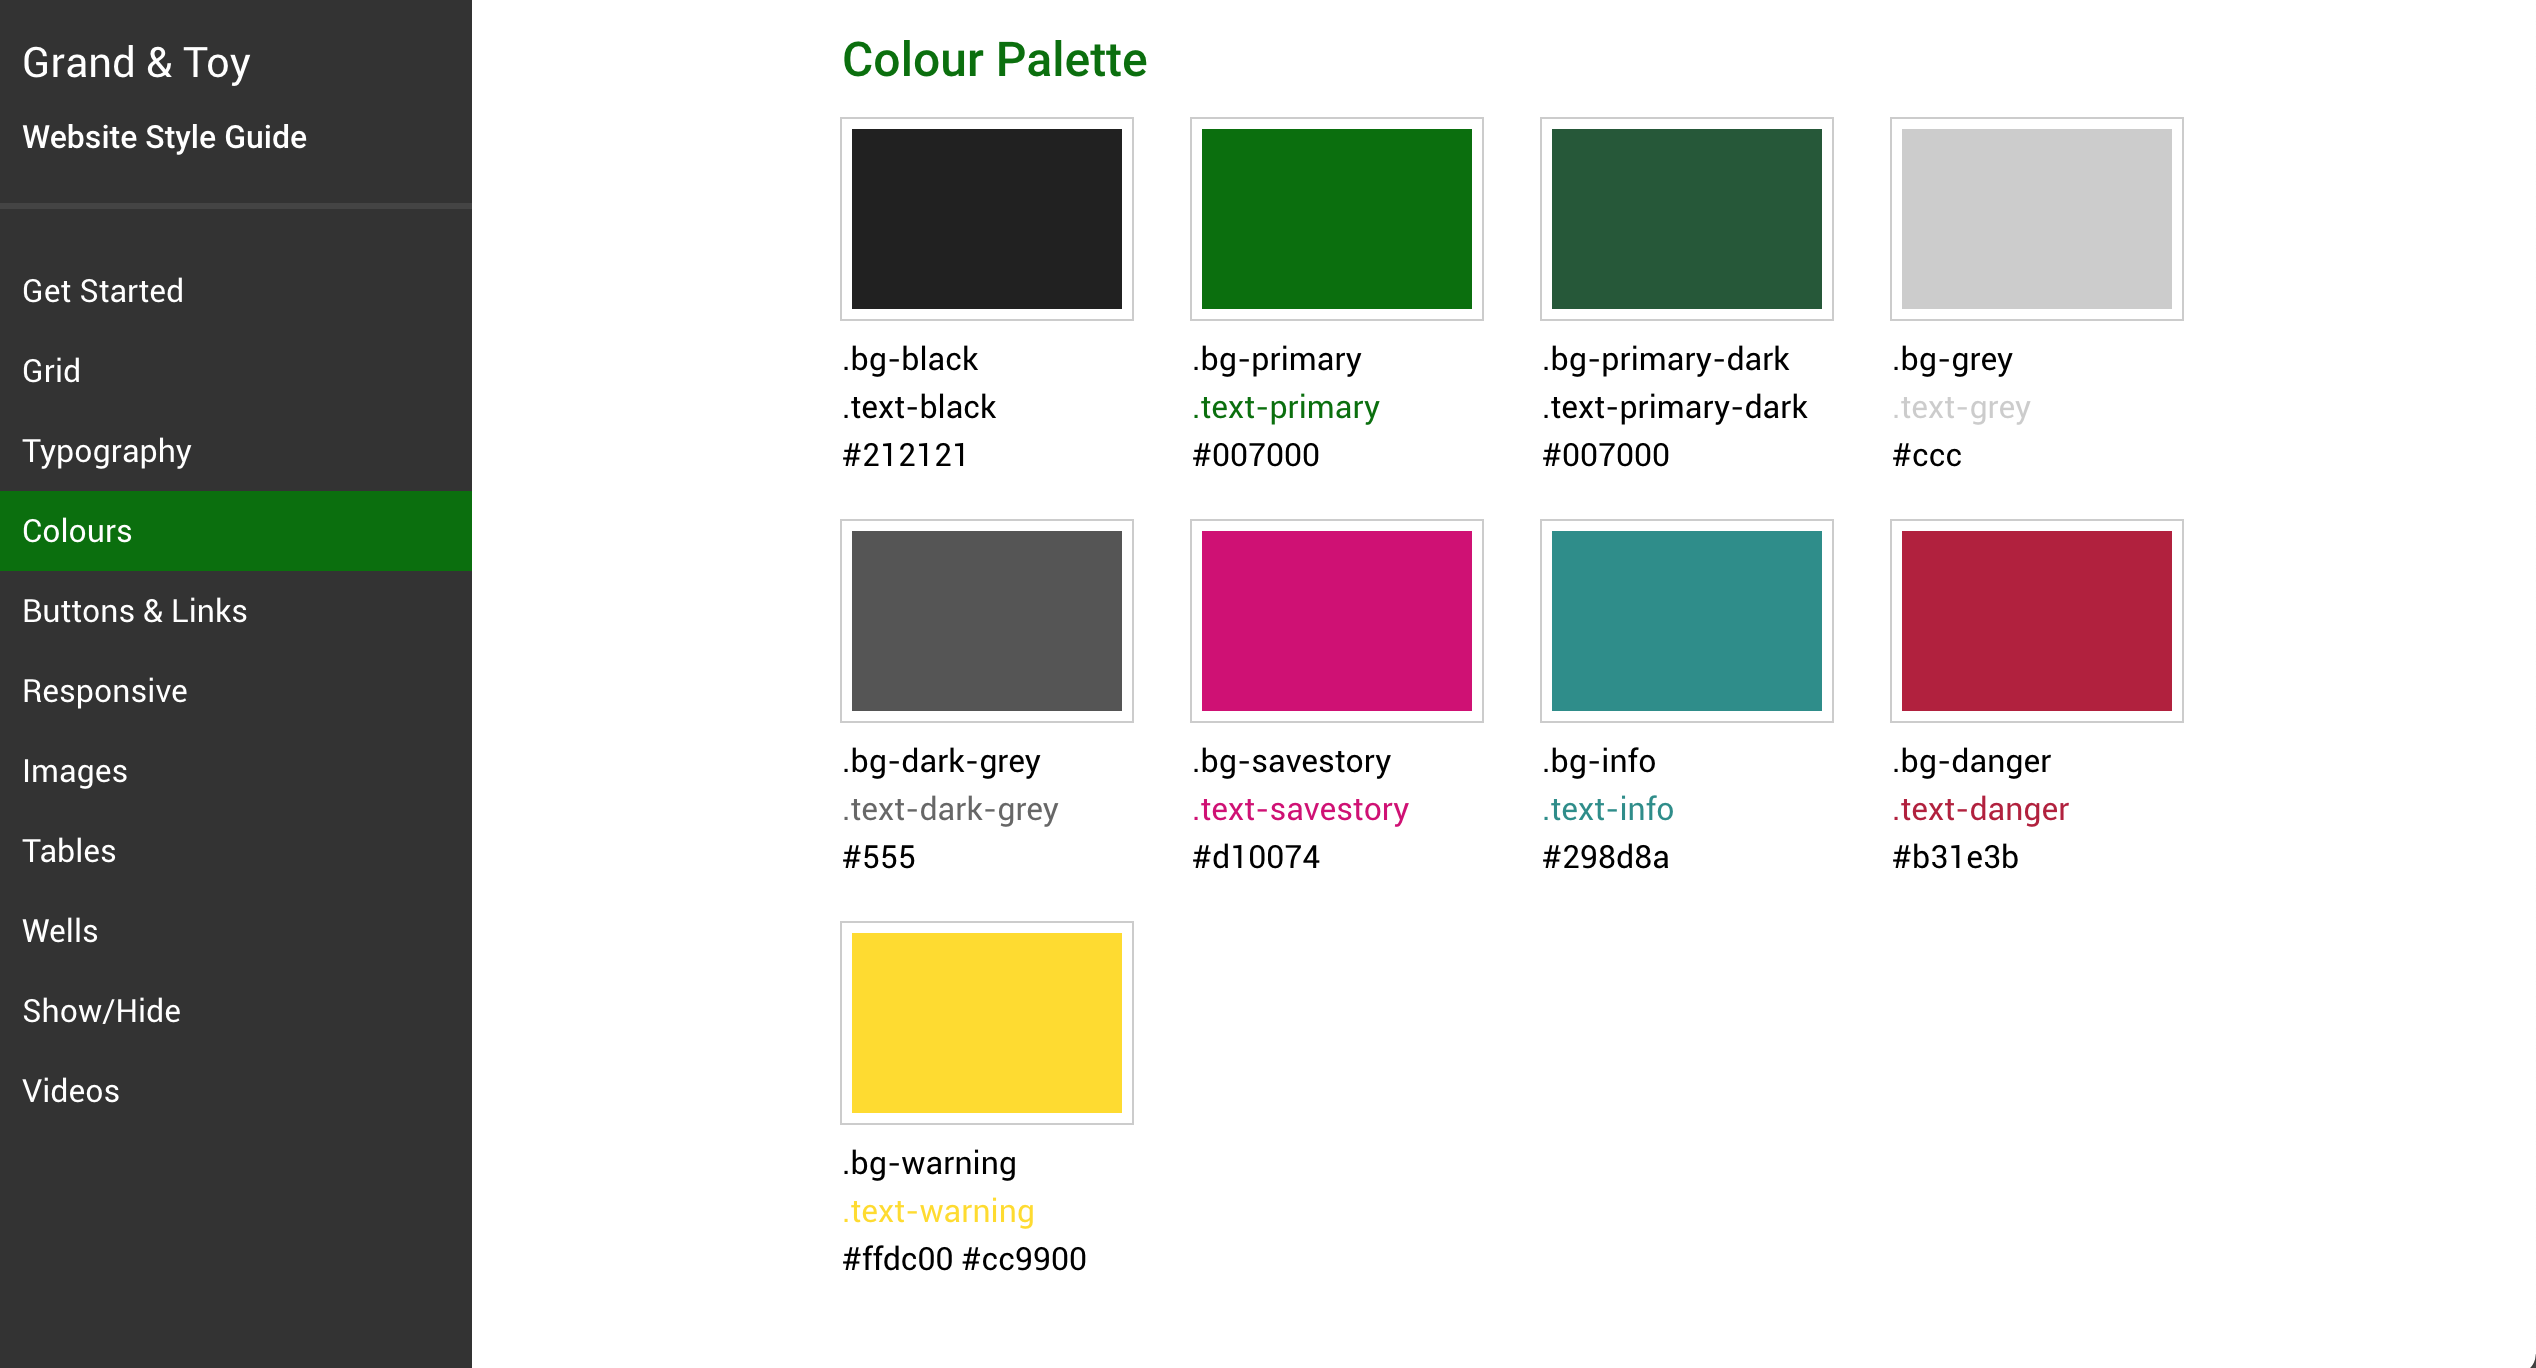
Task: Go to the Tables page
Action: (x=69, y=851)
